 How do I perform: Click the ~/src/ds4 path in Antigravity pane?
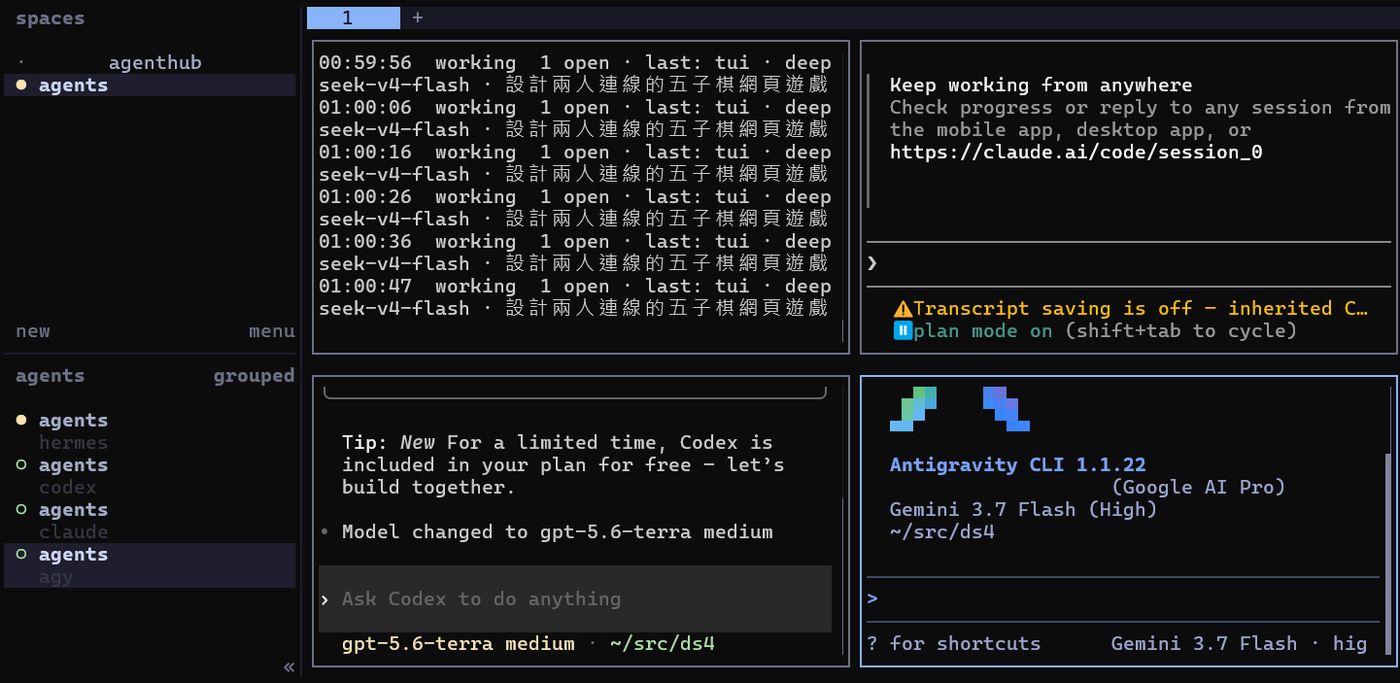pos(942,532)
